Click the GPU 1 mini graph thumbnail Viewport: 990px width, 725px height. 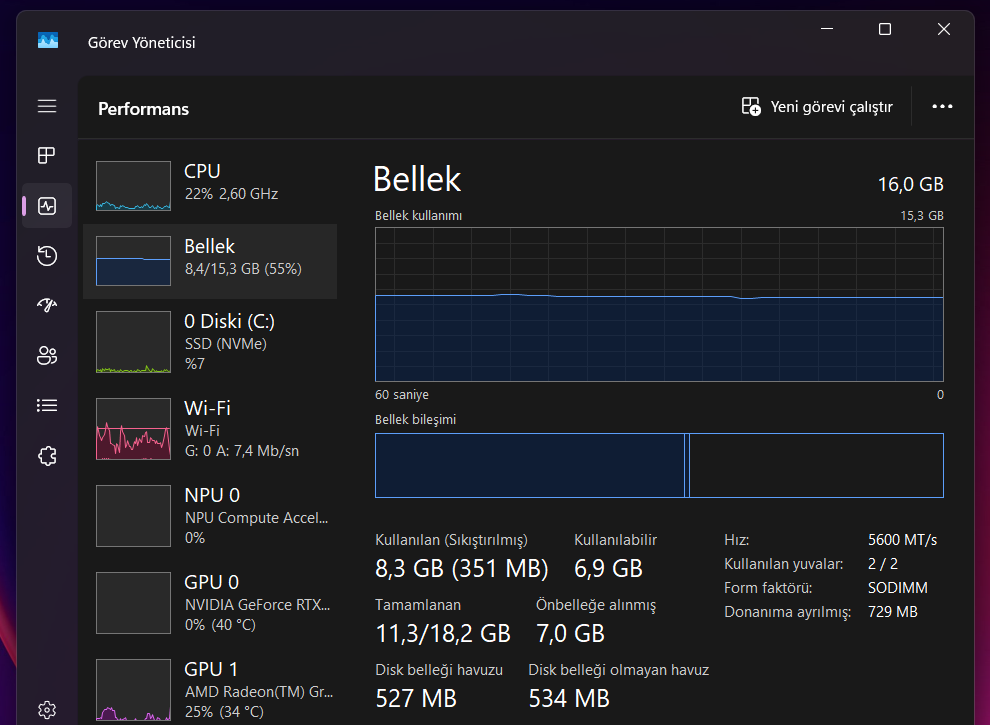coord(133,690)
